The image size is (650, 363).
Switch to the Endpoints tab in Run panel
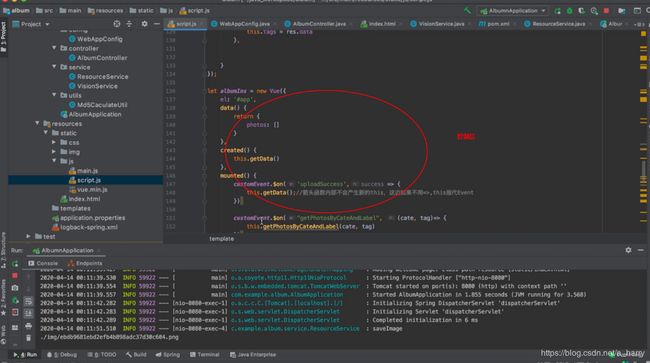[85, 263]
